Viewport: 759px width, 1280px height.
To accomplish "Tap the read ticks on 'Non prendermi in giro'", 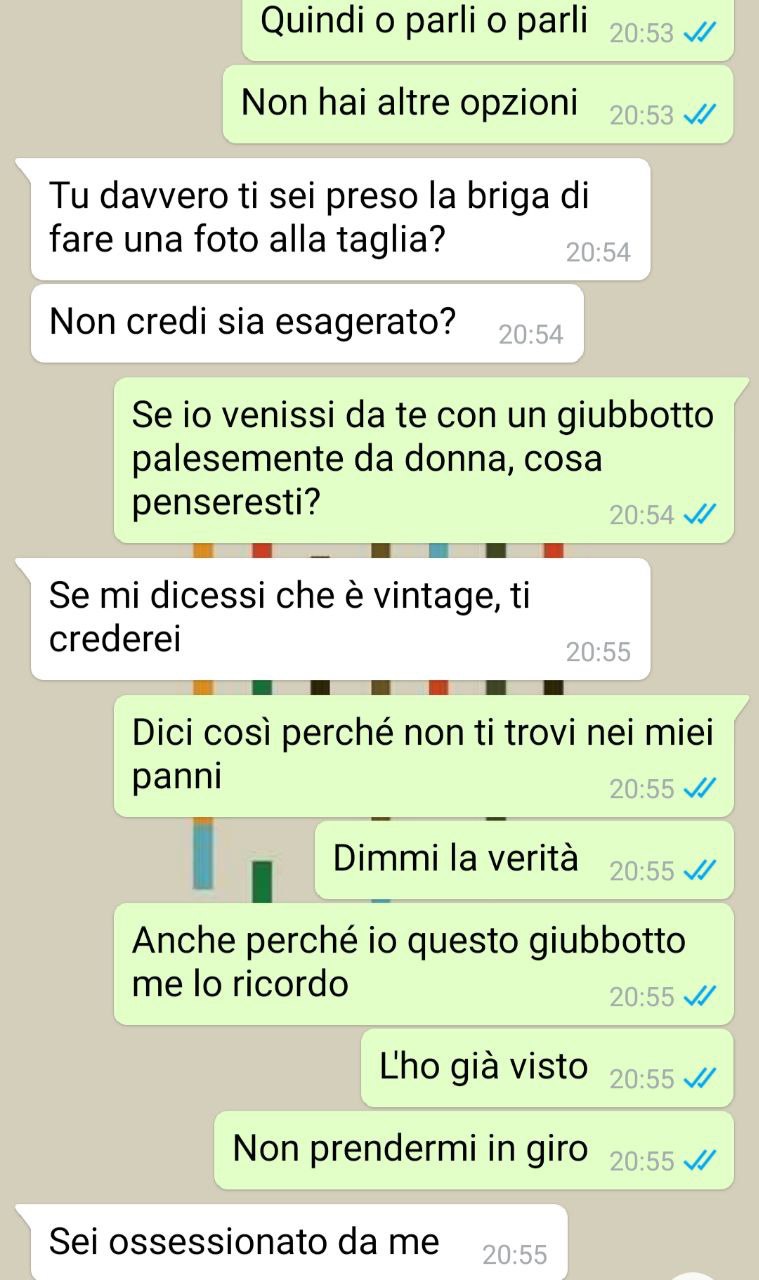I will (700, 1160).
